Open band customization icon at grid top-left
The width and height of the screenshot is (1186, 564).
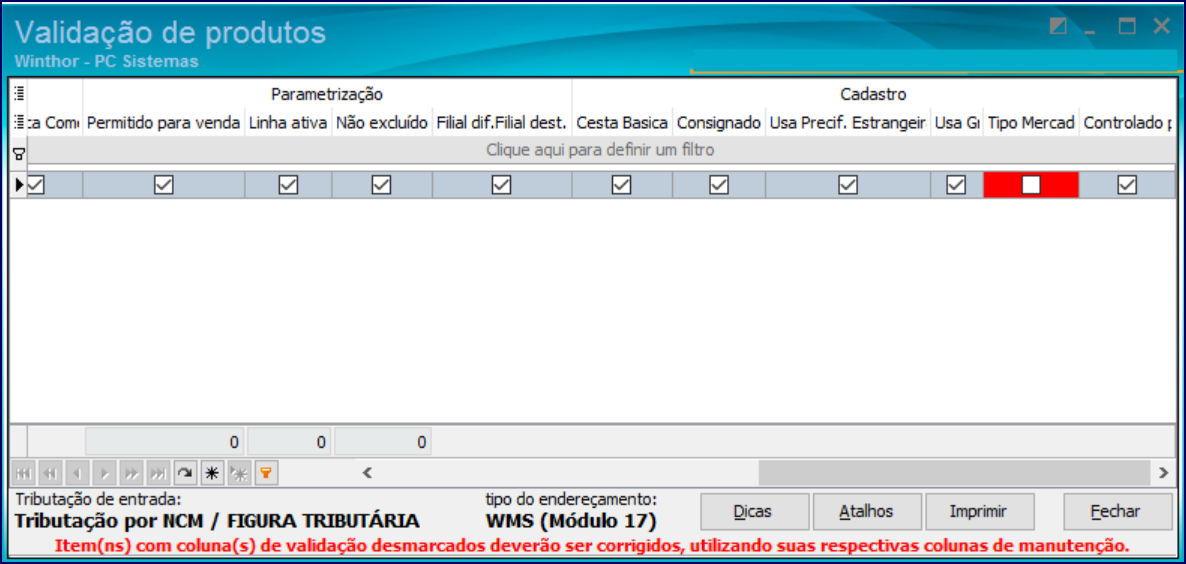point(19,94)
